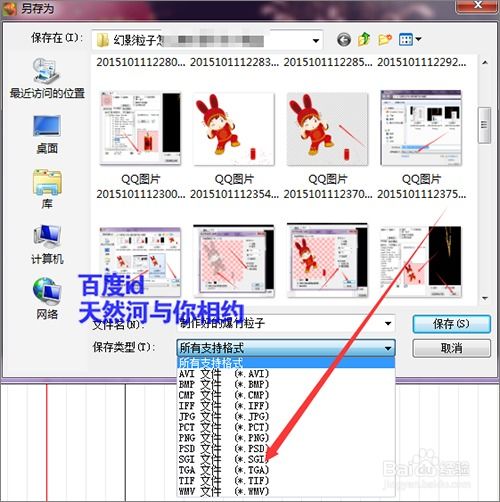
Task: Select the file named 2015101112283...
Action: point(234,62)
